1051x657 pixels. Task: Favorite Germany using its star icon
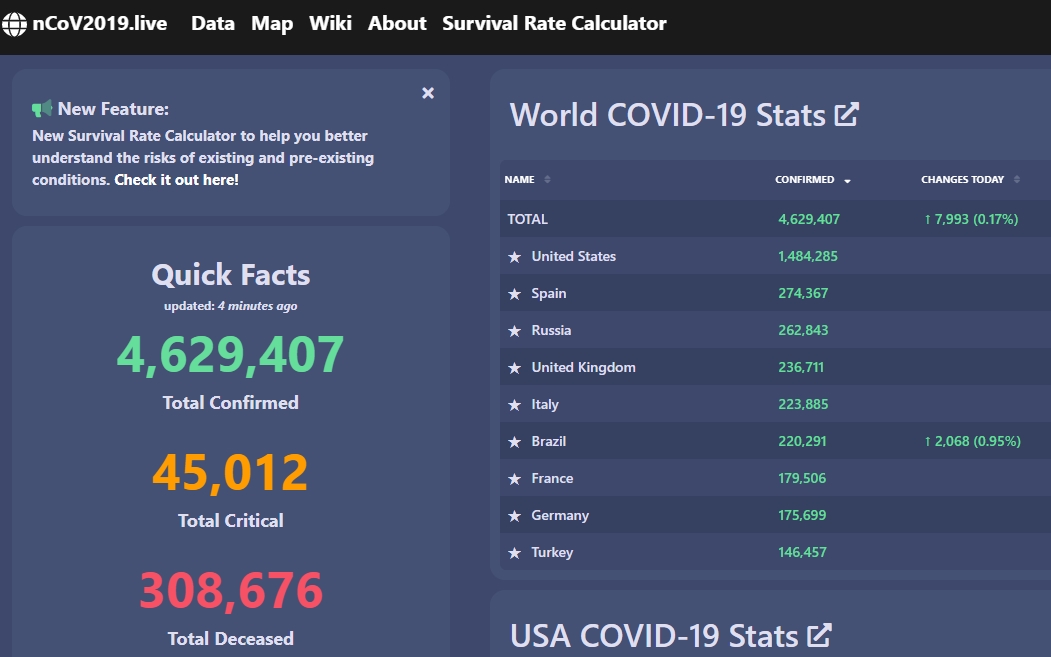tap(515, 516)
